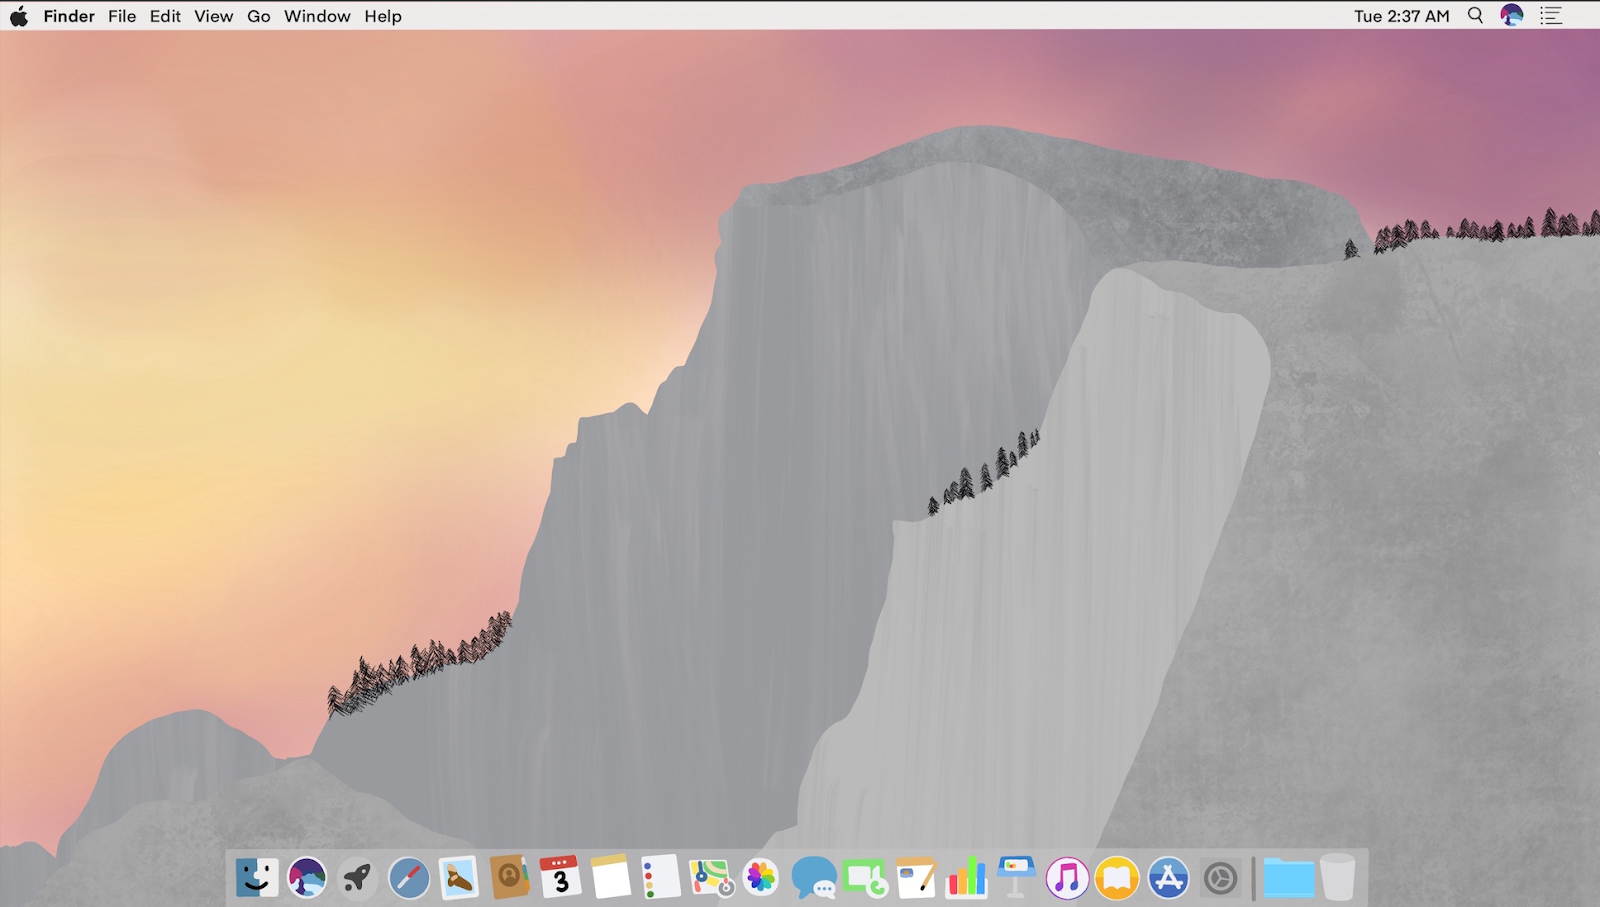The image size is (1600, 907).
Task: Open FaceTime green camera icon
Action: coord(864,878)
